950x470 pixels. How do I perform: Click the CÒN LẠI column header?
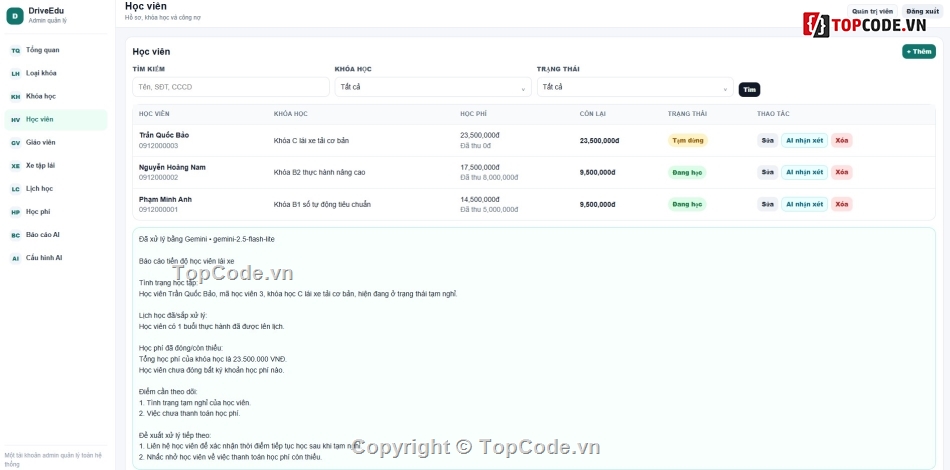tap(593, 114)
